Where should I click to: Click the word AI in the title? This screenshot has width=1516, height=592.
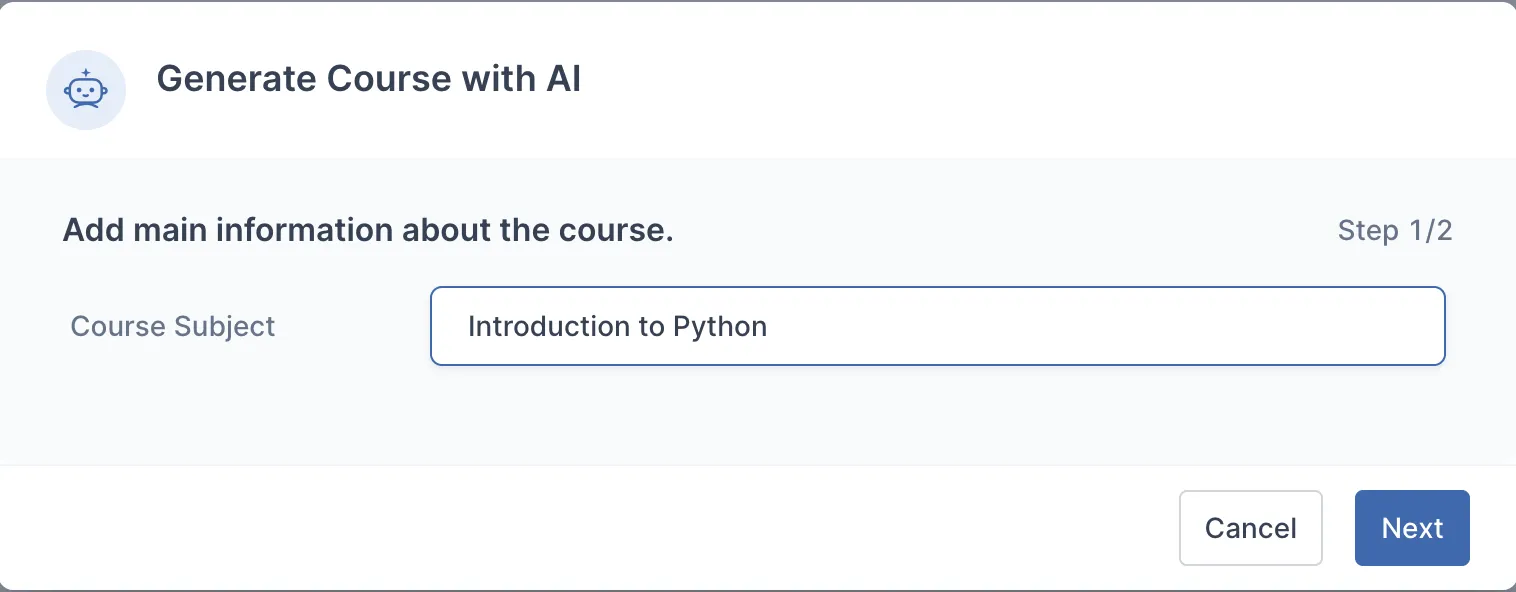click(563, 79)
